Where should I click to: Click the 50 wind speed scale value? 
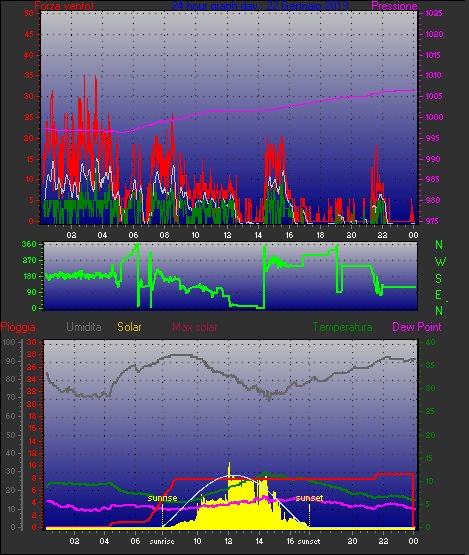click(x=29, y=13)
